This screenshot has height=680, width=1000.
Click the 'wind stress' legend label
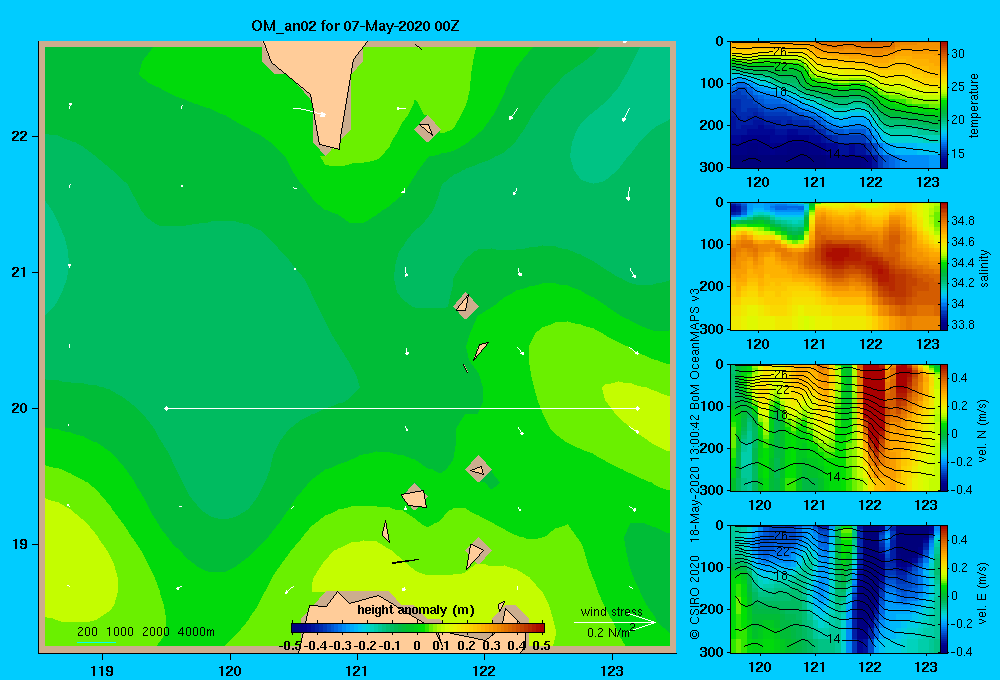click(x=611, y=612)
